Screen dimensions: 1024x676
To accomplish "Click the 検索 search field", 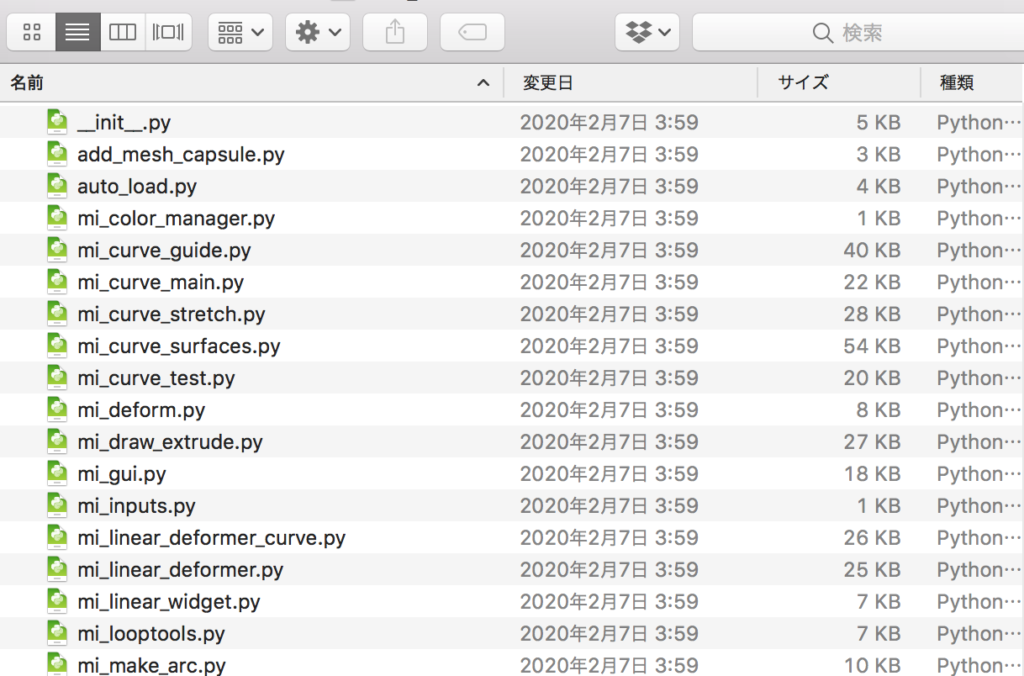I will coord(858,33).
